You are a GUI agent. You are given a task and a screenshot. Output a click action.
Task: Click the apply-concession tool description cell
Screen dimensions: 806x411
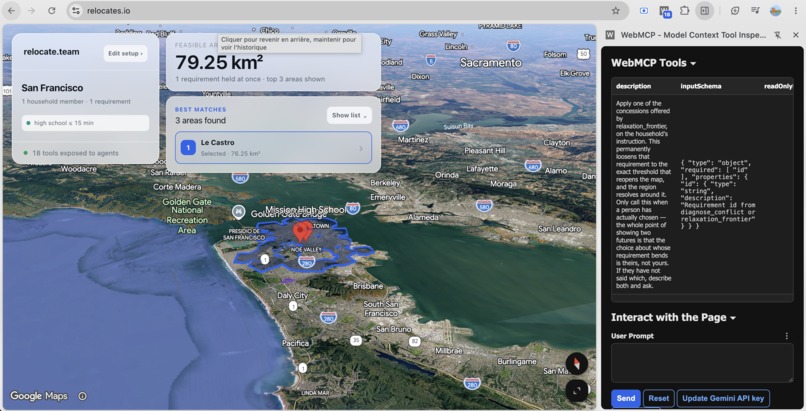[x=644, y=194]
